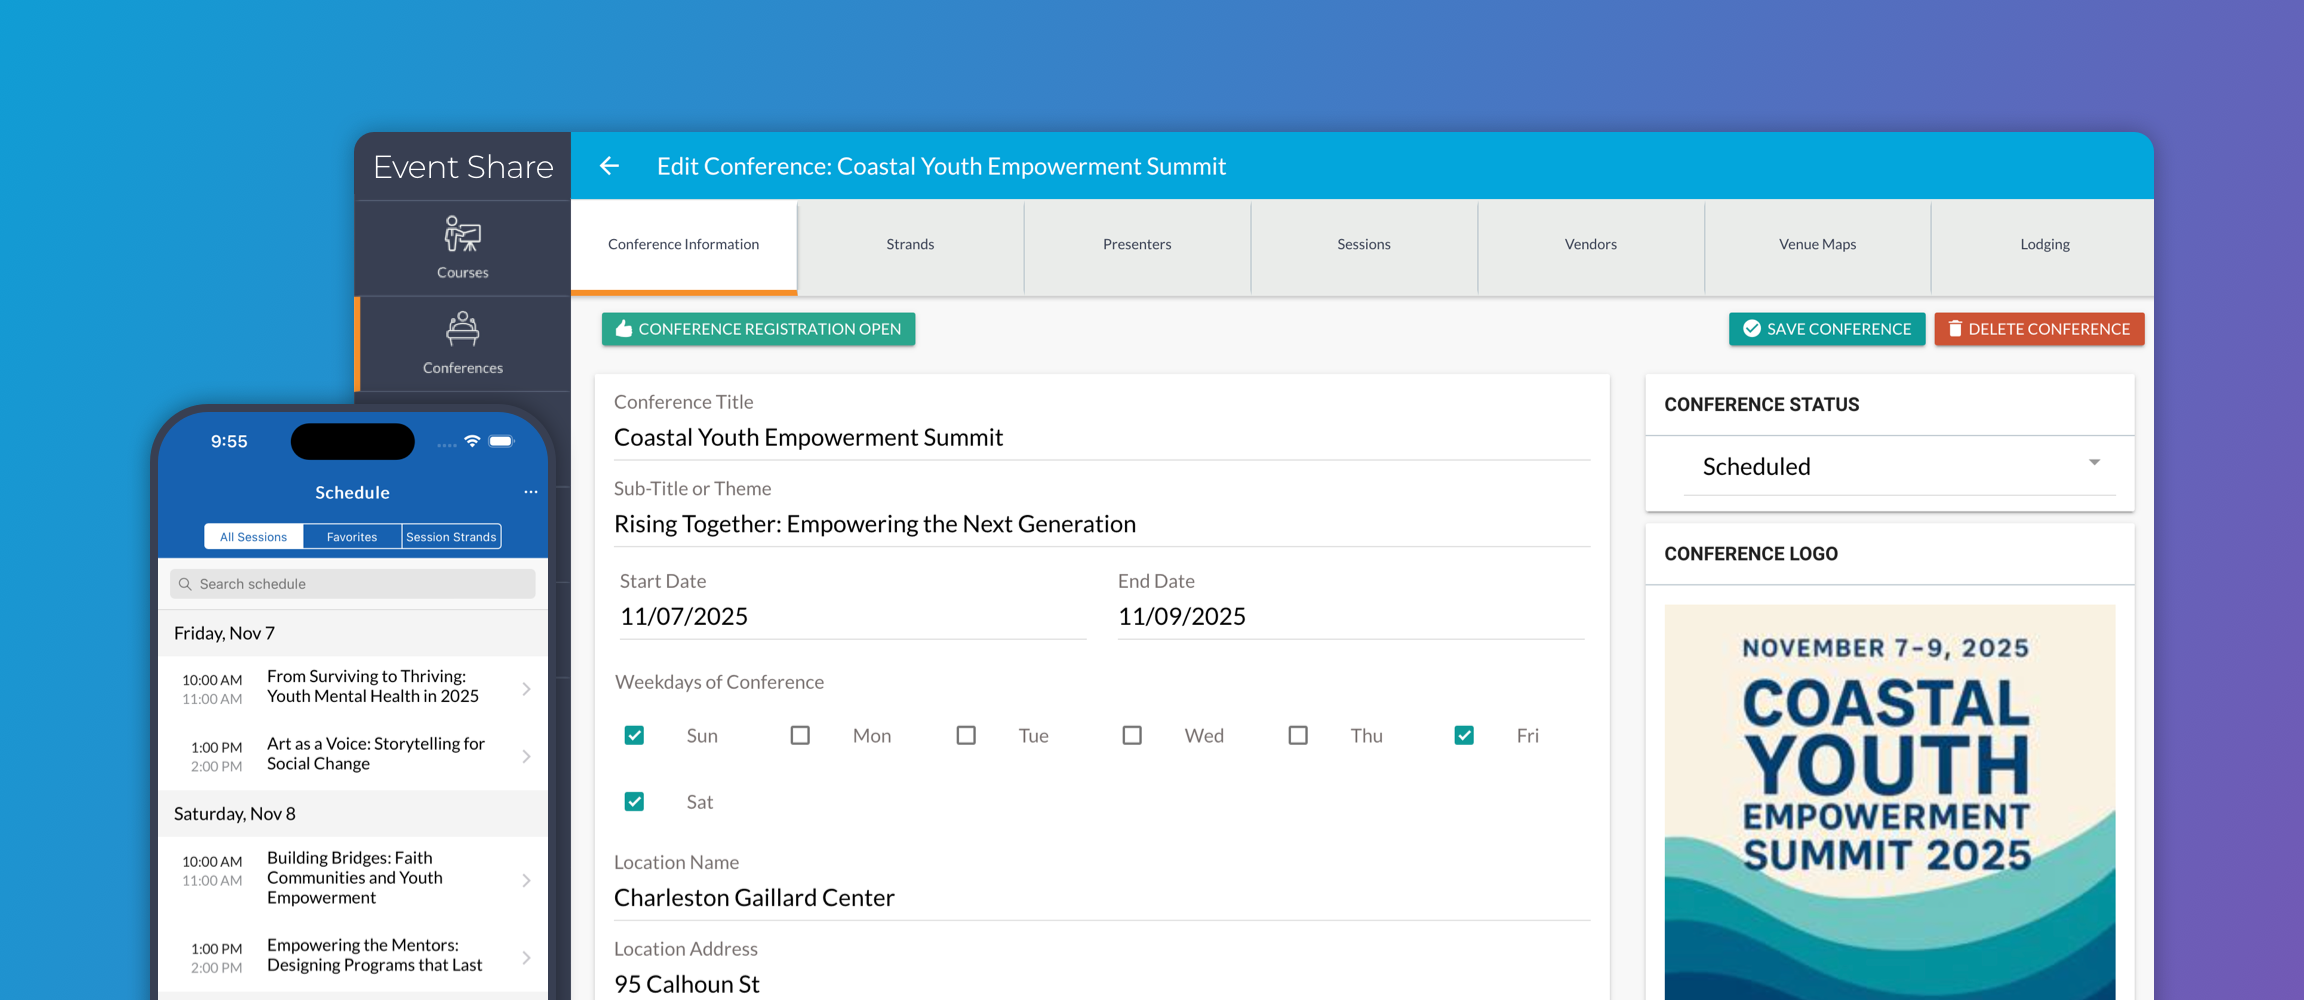Switch to the Presenters tab
The image size is (2304, 1000).
click(1137, 245)
